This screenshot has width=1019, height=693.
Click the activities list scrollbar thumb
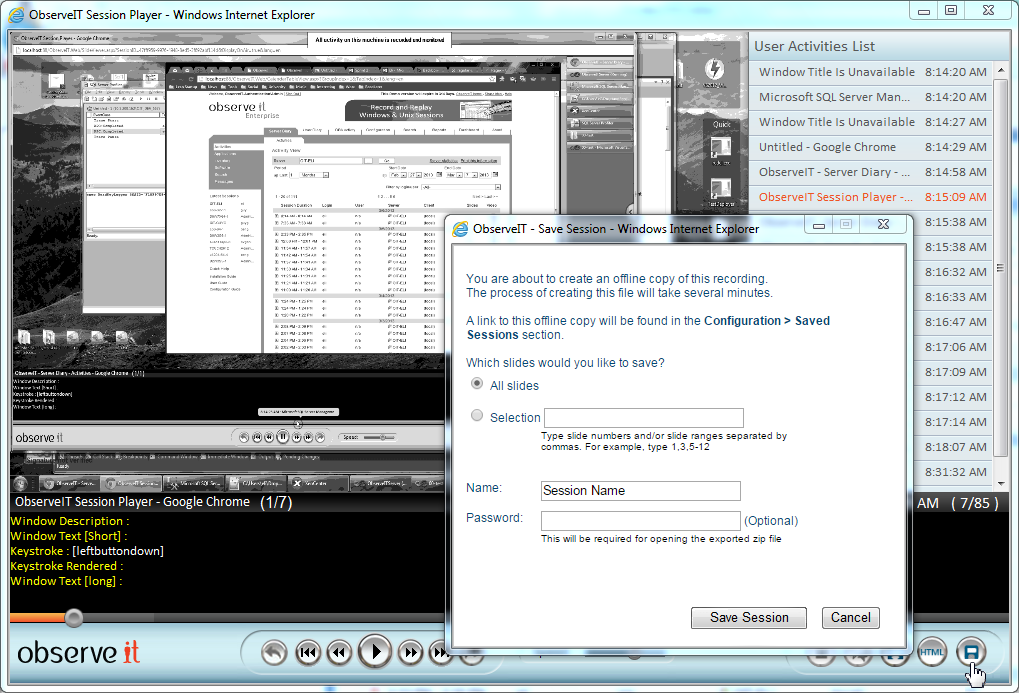1001,267
